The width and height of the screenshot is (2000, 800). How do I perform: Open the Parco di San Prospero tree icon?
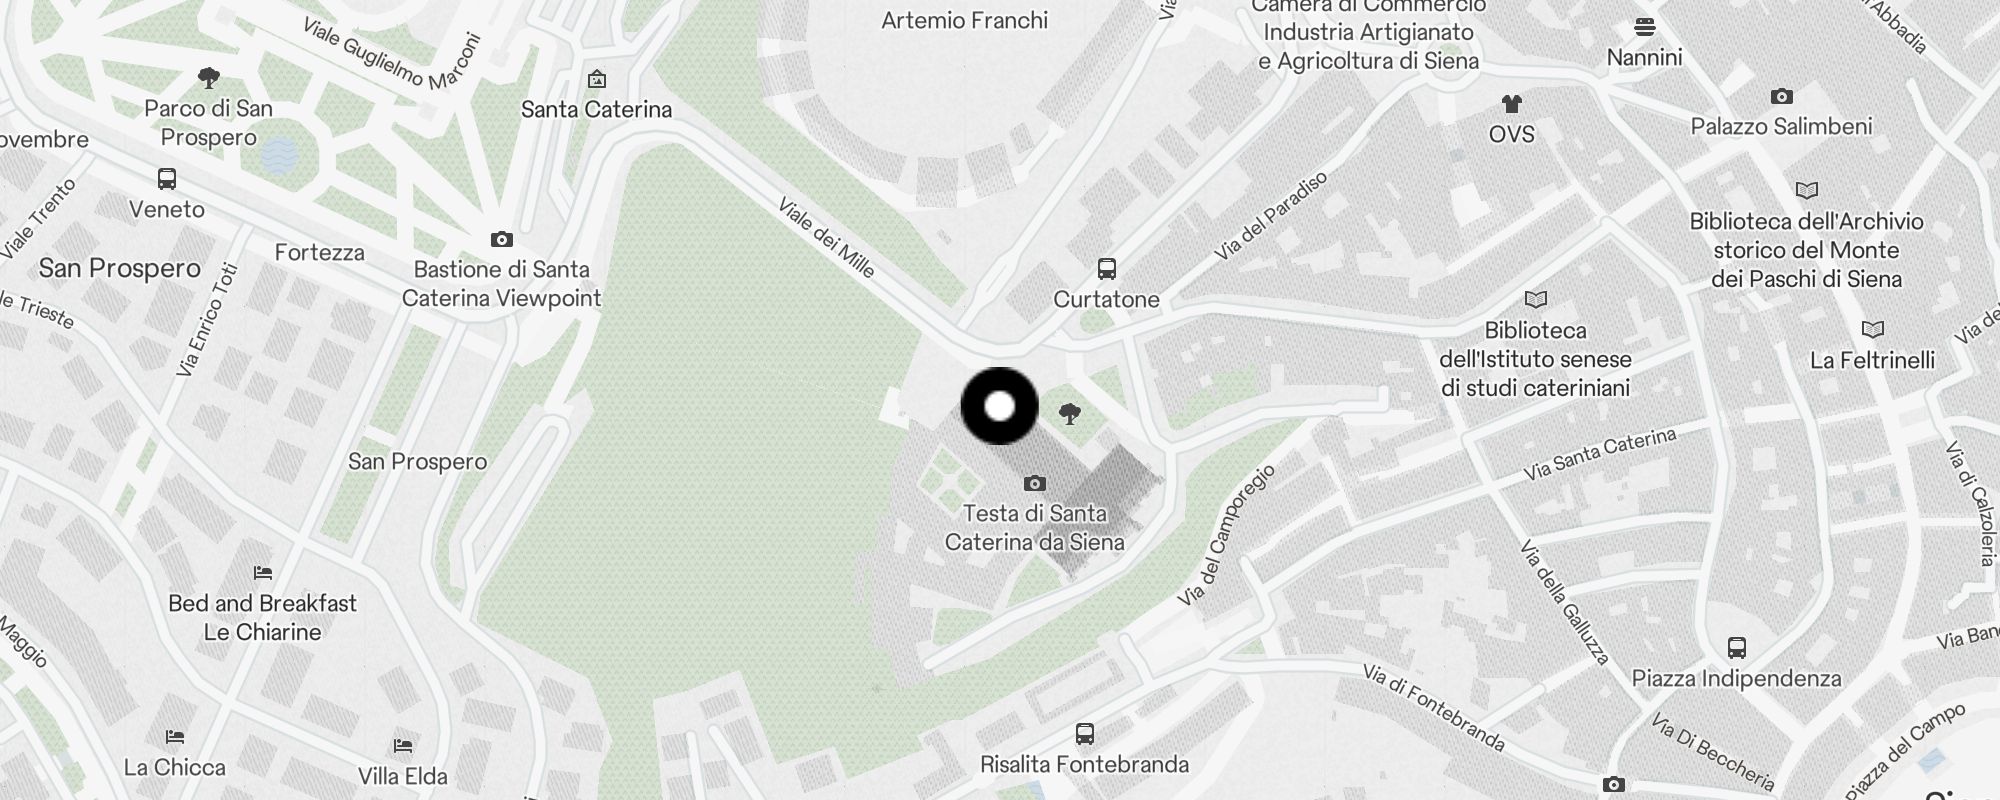[x=208, y=77]
